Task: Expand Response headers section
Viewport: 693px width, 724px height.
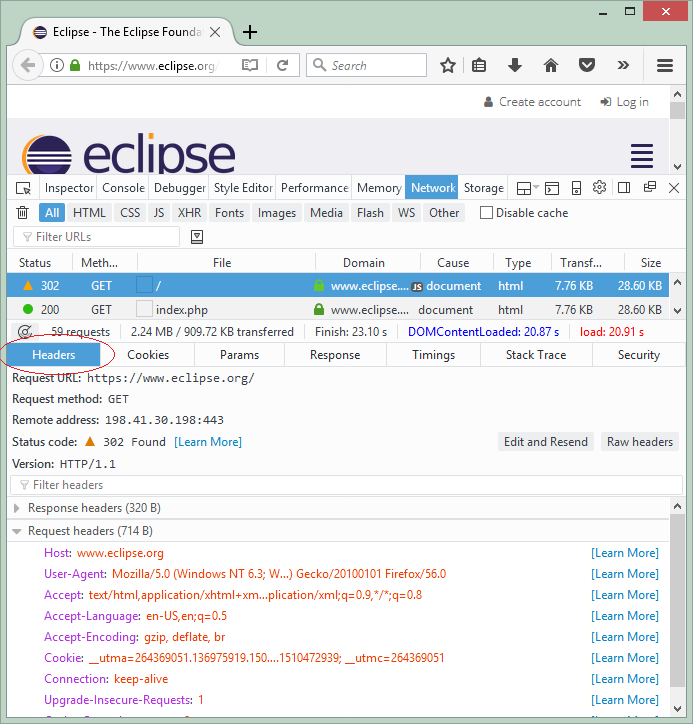Action: coord(17,508)
